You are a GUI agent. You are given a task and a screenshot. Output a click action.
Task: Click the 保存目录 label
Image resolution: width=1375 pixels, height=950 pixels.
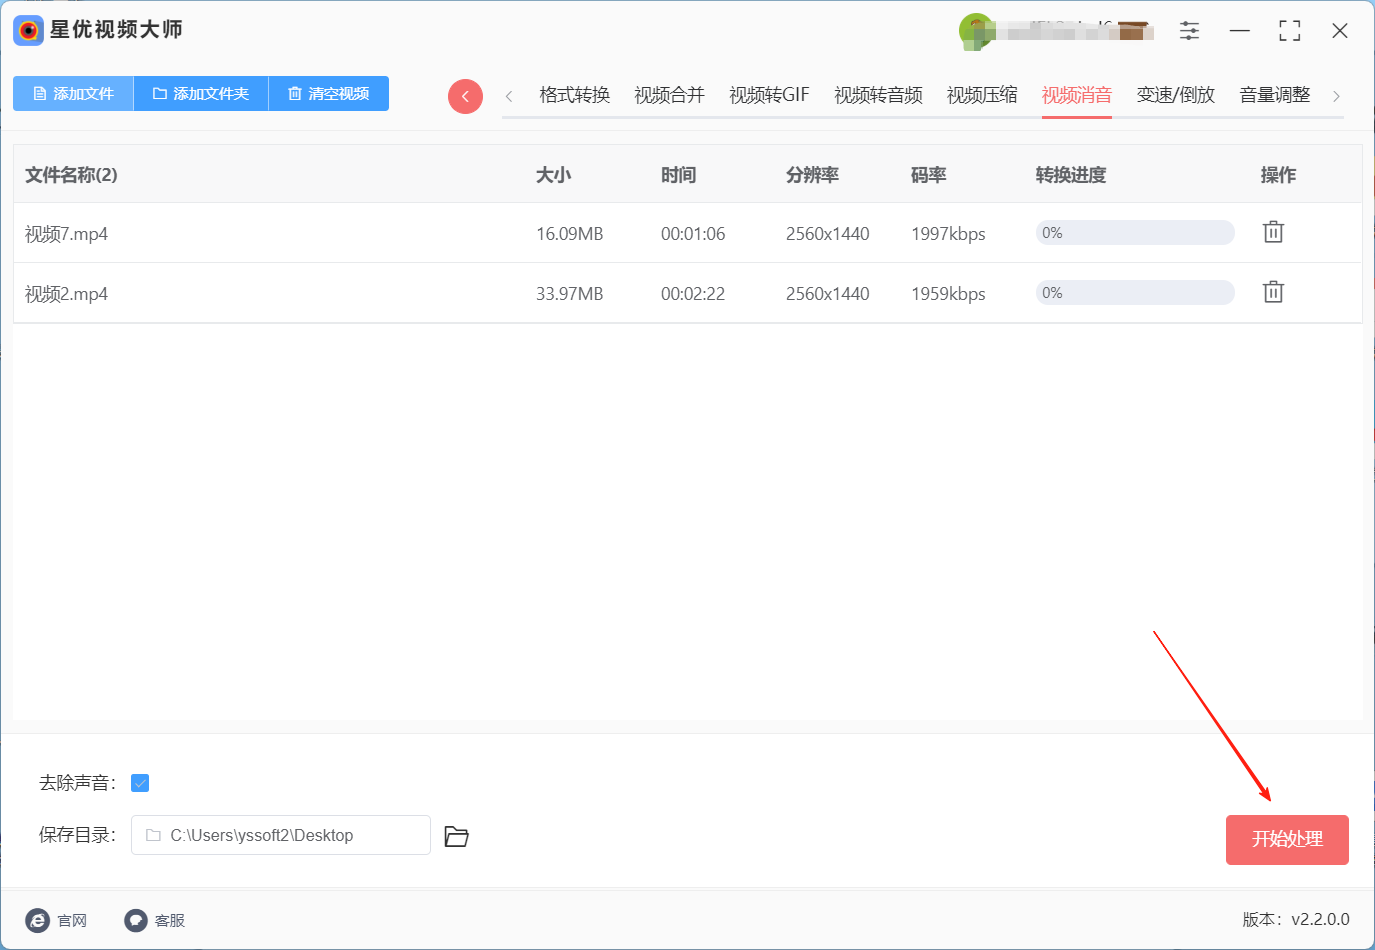(77, 835)
